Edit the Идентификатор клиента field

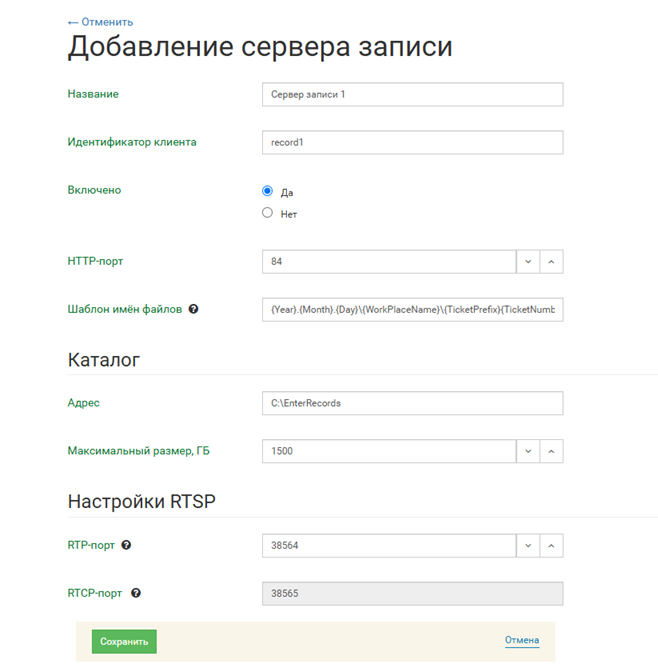(x=413, y=142)
